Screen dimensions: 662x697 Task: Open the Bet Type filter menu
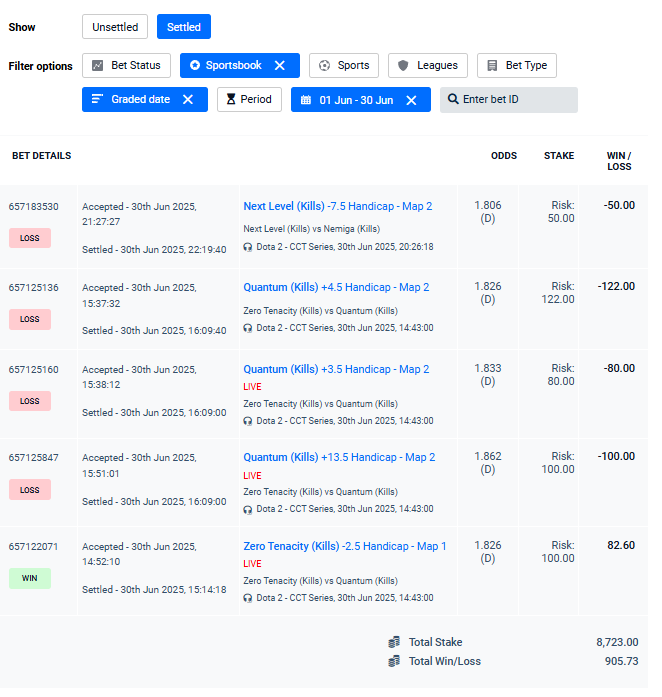coord(516,66)
